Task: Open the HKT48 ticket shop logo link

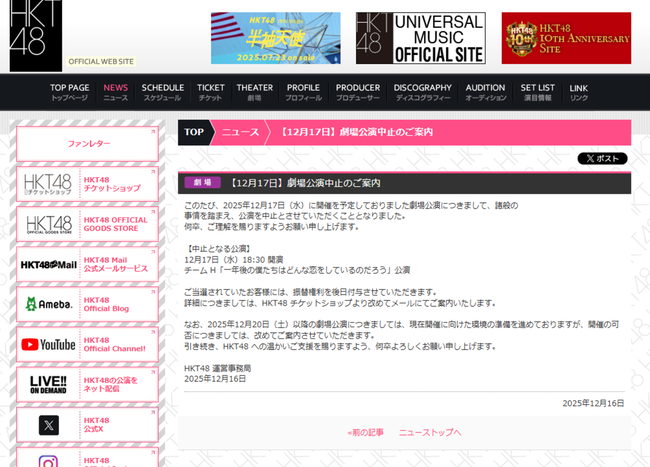Action: [49, 183]
